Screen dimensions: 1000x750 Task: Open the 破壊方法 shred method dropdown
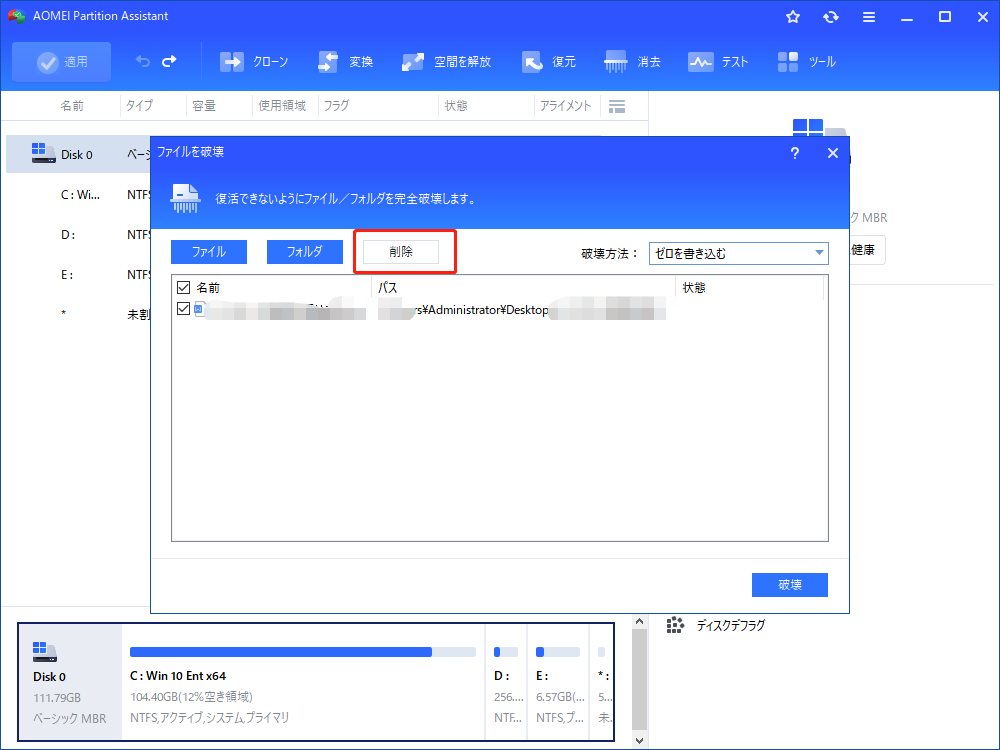(x=739, y=253)
